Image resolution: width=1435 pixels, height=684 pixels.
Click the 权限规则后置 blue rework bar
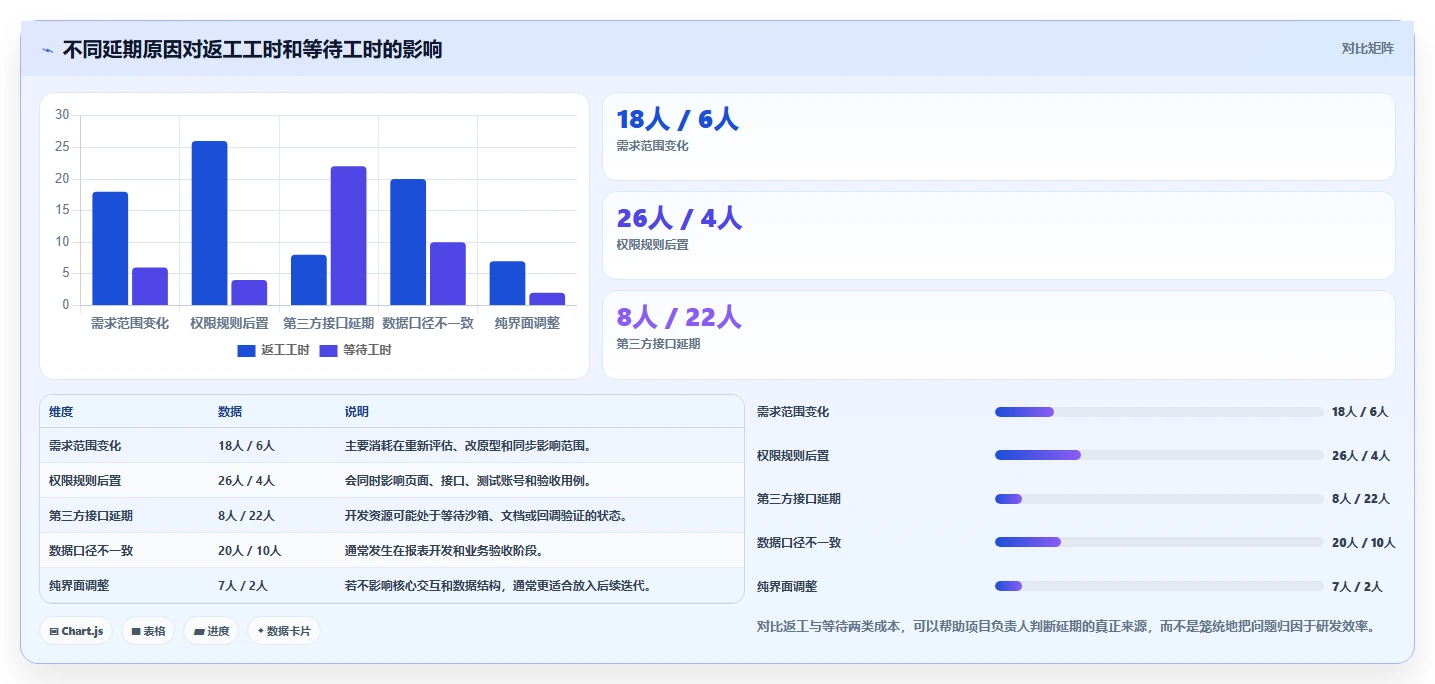pyautogui.click(x=210, y=223)
